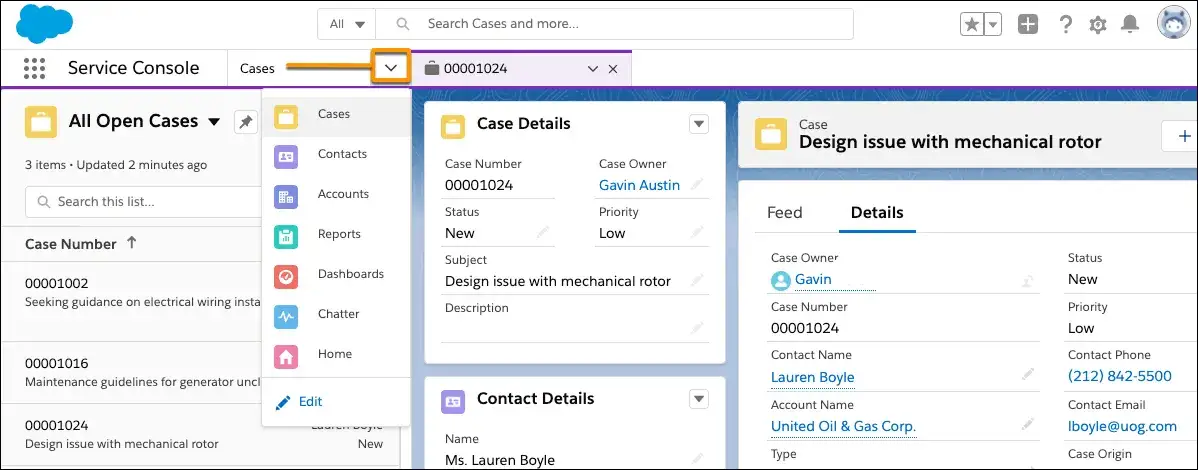Switch to the Feed tab
This screenshot has width=1198, height=470.
click(784, 212)
